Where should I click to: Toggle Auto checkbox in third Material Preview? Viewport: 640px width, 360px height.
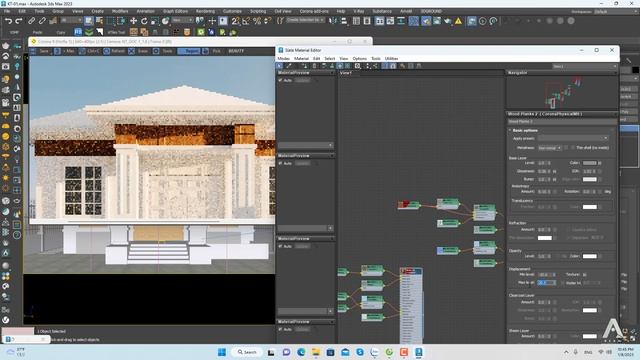[280, 246]
